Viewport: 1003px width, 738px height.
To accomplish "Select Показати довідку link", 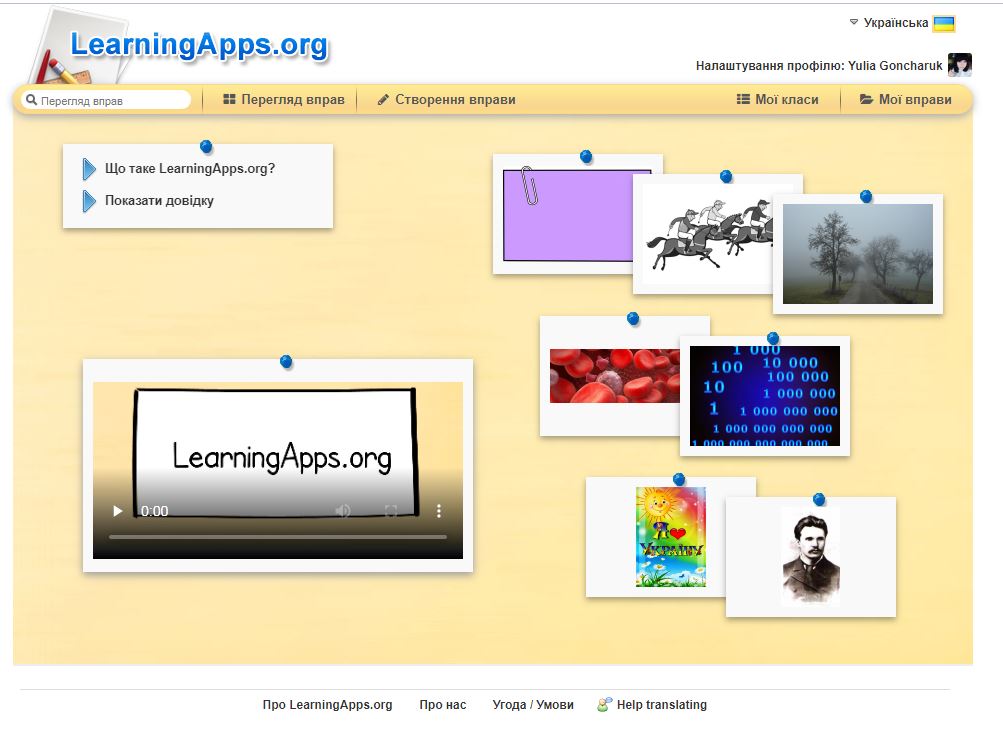I will click(159, 201).
